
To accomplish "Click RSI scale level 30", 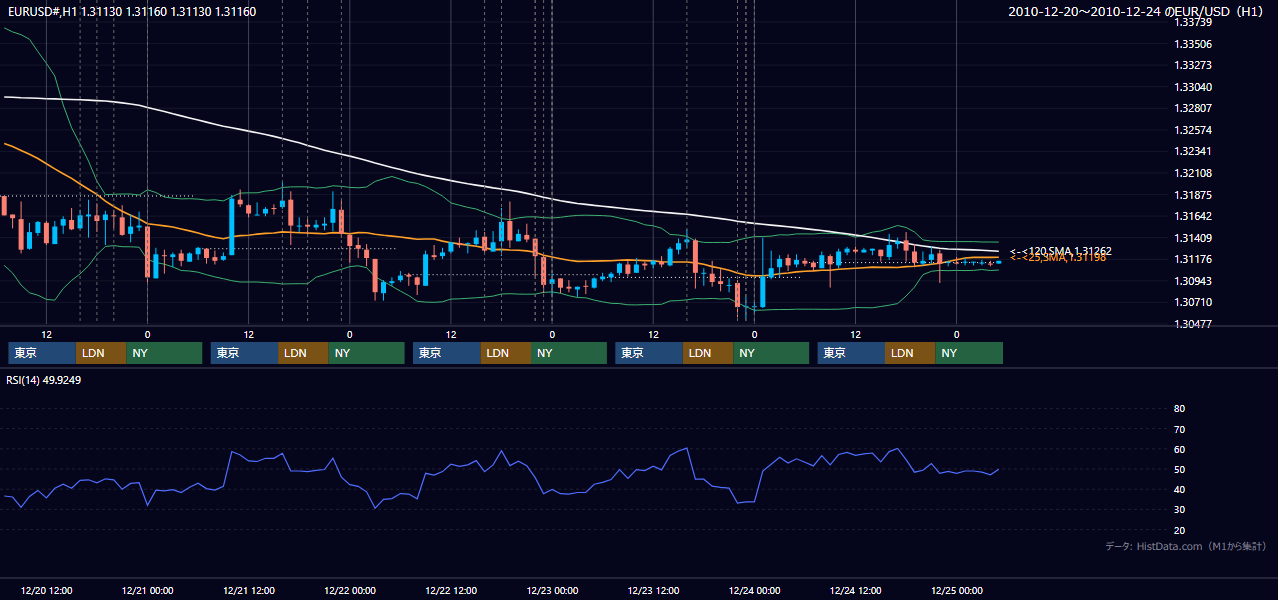I will (x=1179, y=510).
